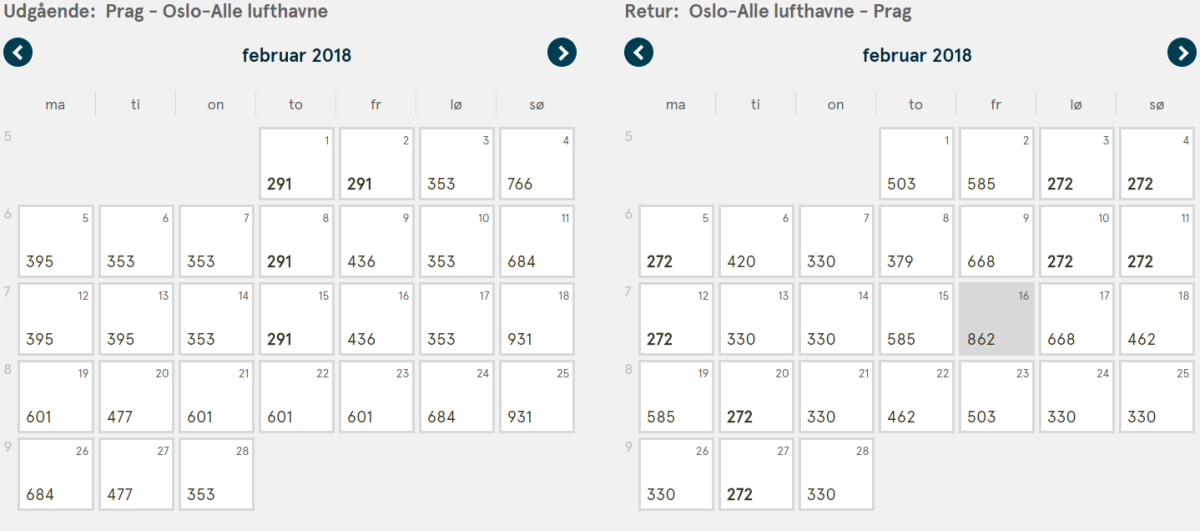The width and height of the screenshot is (1200, 531).
Task: Pick return February 1 fare 503
Action: pos(917,164)
